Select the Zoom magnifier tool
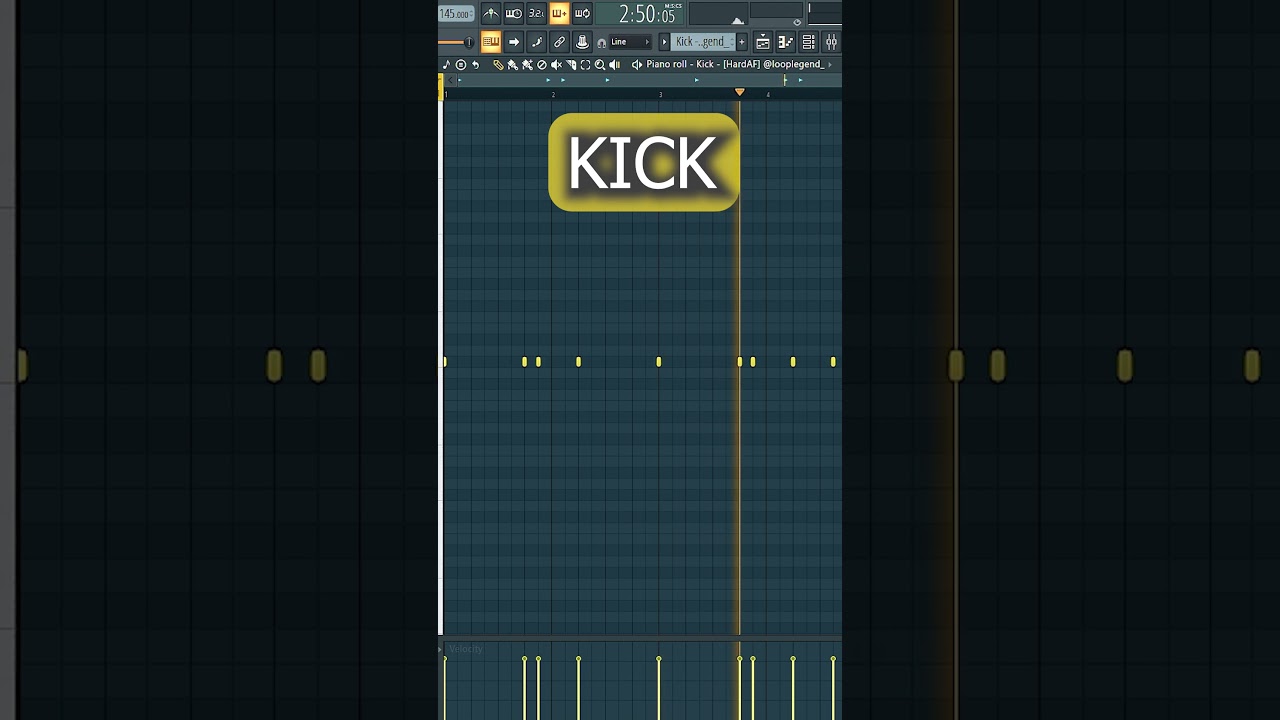 600,65
